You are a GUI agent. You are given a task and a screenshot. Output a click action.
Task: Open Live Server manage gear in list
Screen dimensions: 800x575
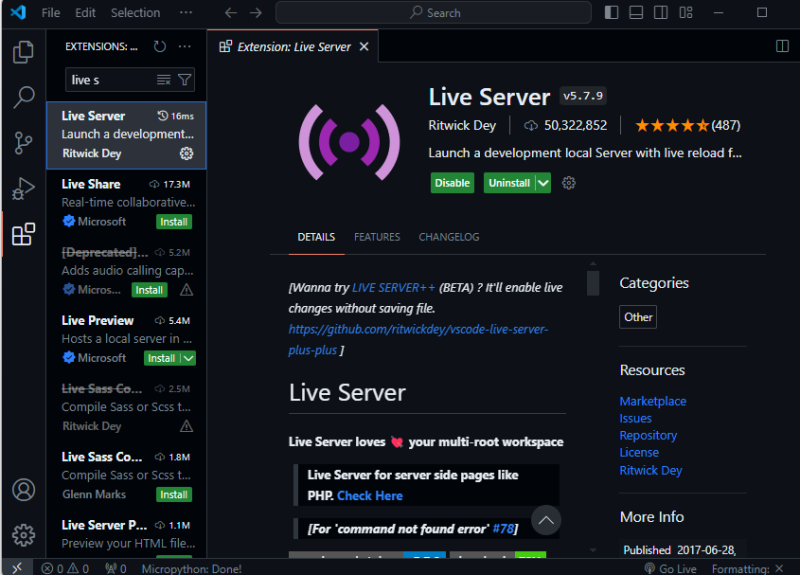click(x=186, y=153)
